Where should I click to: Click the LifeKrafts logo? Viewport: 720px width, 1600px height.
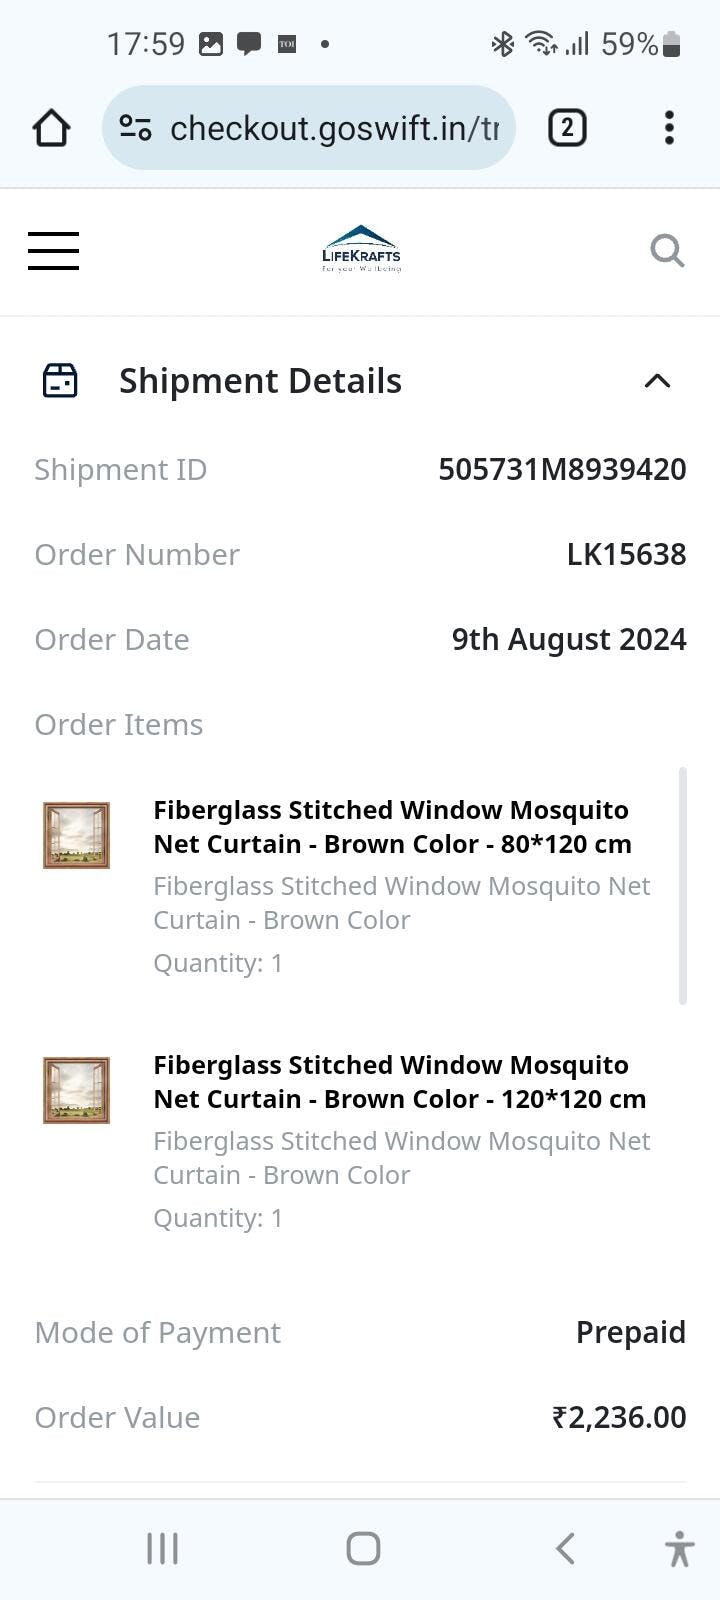pos(361,249)
